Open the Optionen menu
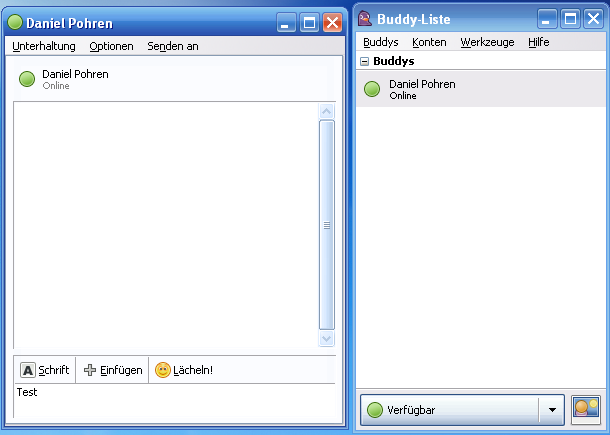This screenshot has height=435, width=610. [111, 46]
